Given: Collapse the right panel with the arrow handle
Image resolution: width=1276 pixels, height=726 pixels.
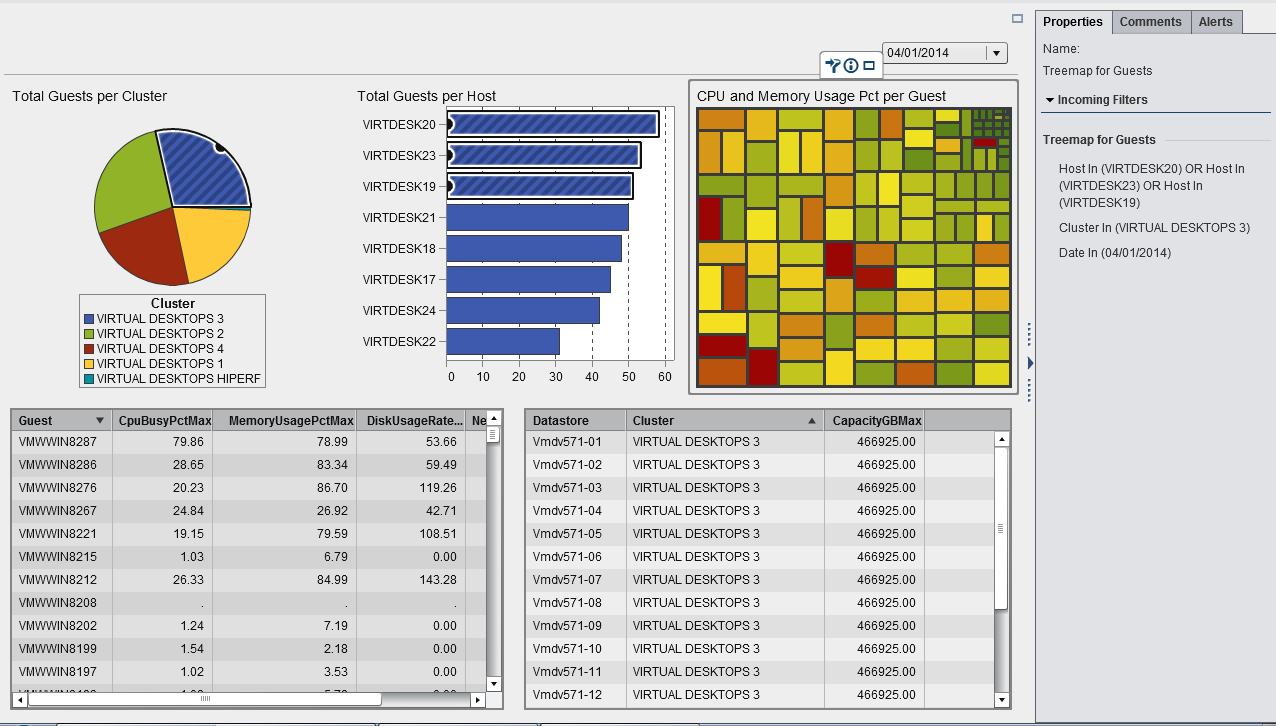Looking at the screenshot, I should pyautogui.click(x=1030, y=362).
